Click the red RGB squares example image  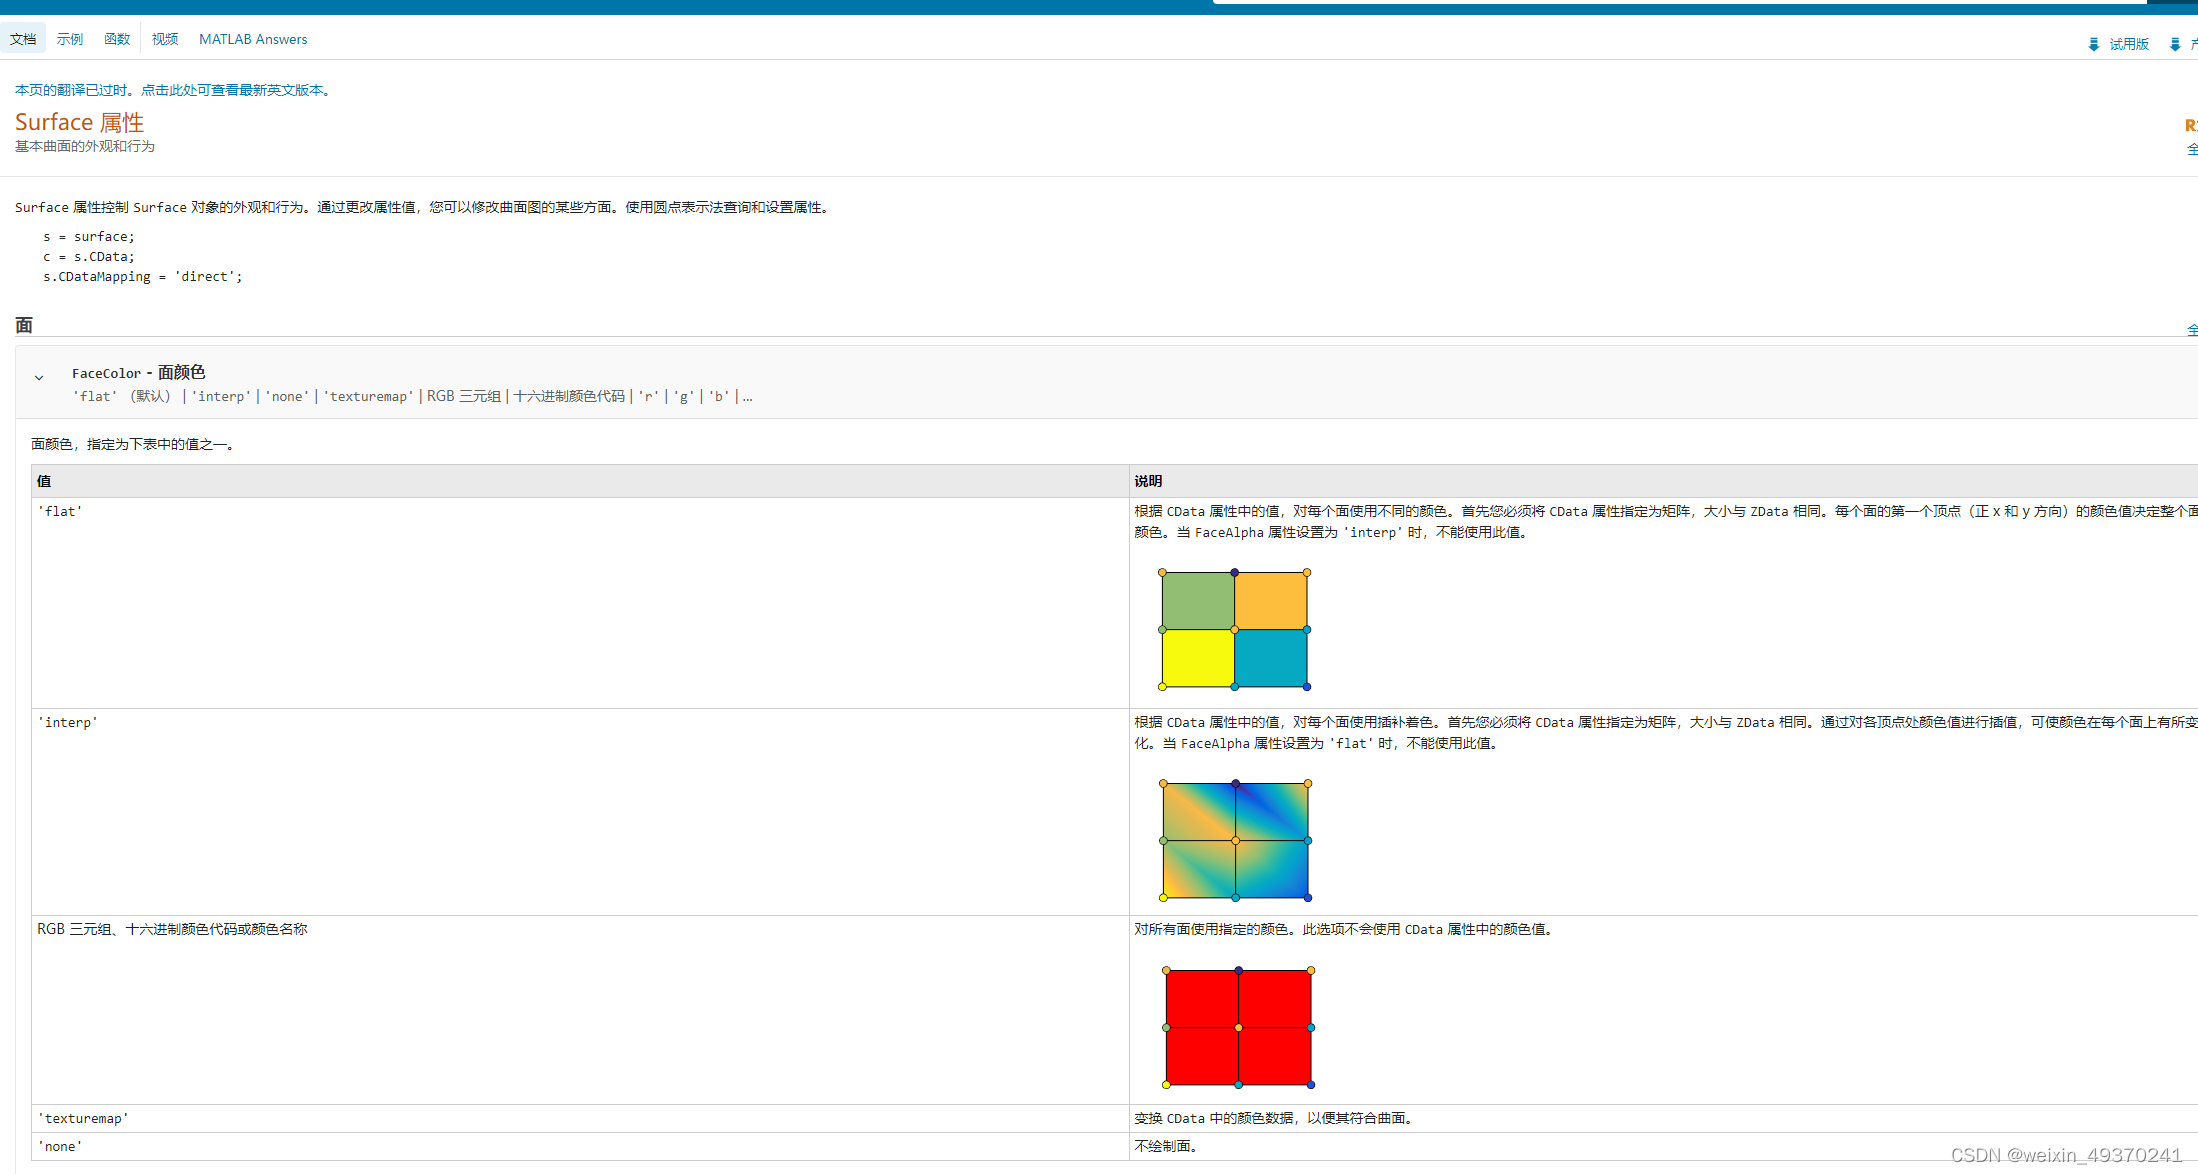pyautogui.click(x=1238, y=1027)
